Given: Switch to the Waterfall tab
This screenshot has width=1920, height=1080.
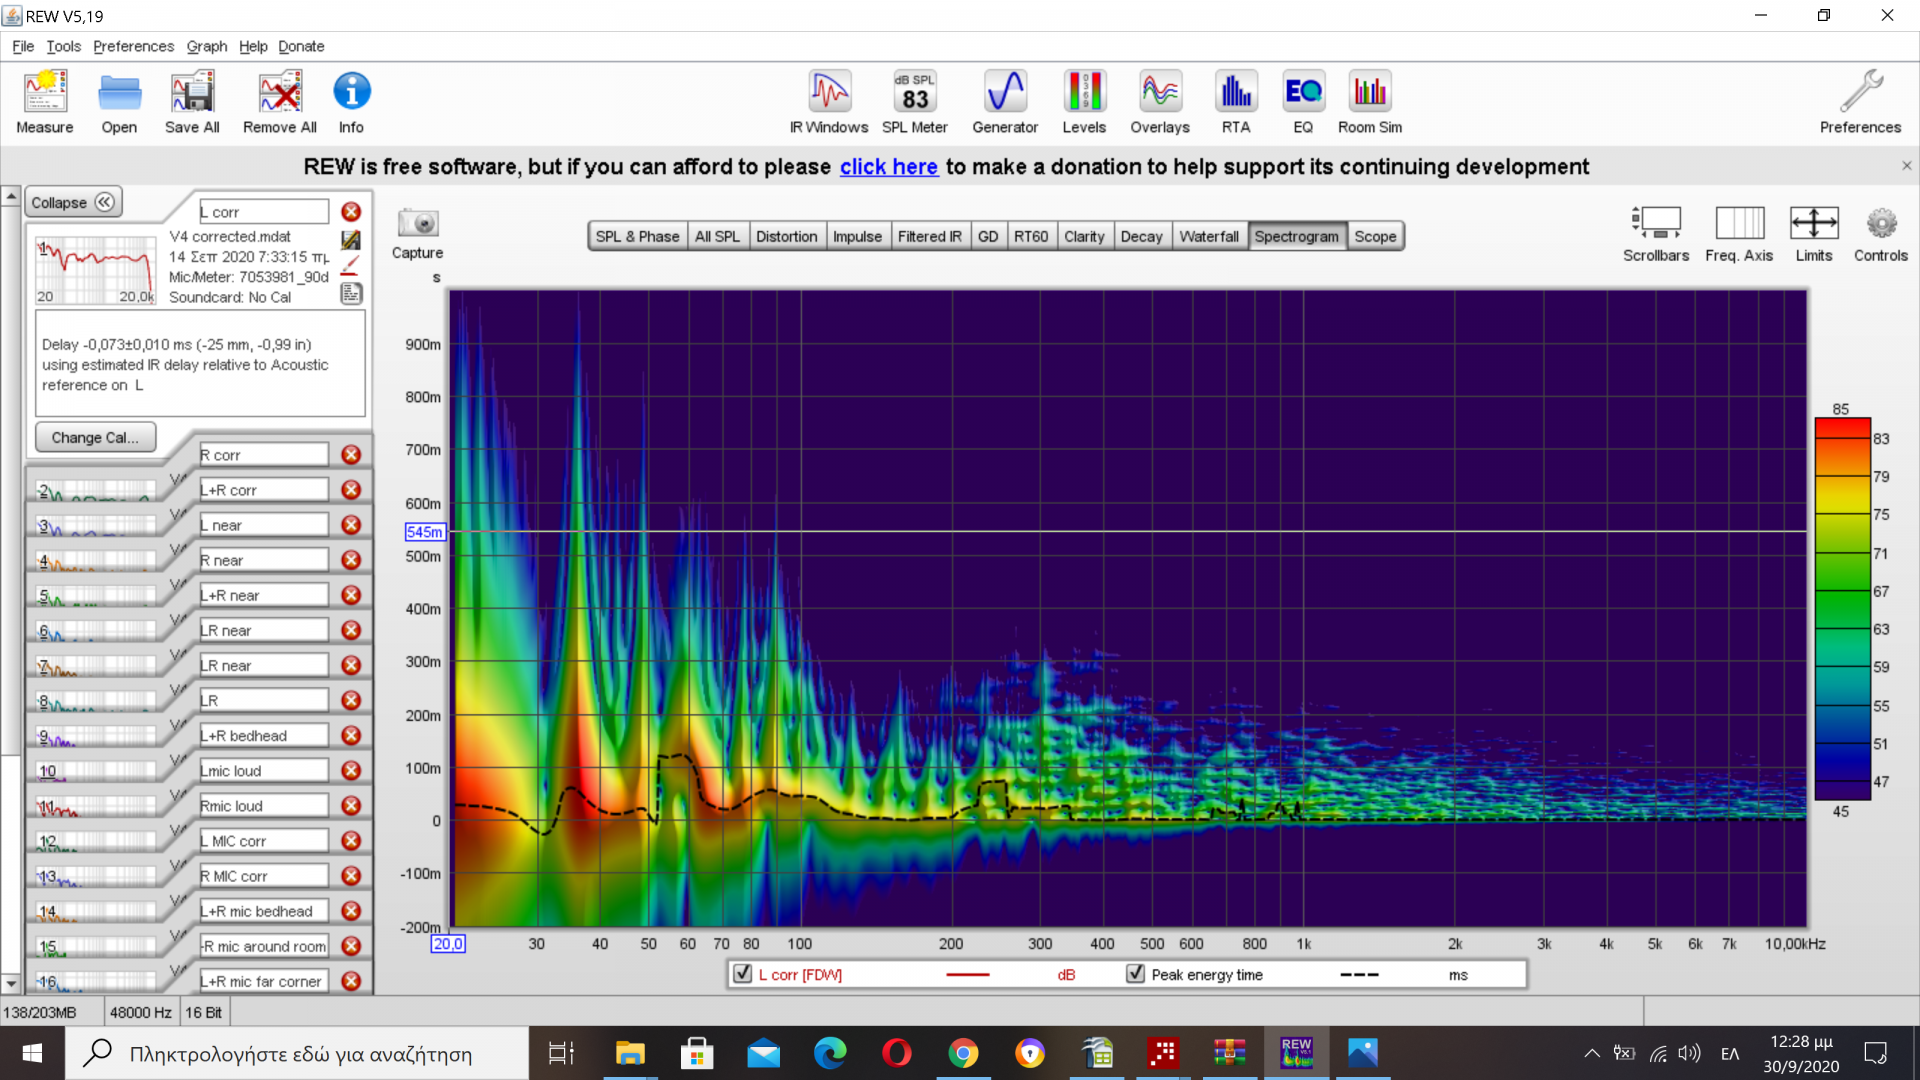Looking at the screenshot, I should [x=1208, y=237].
